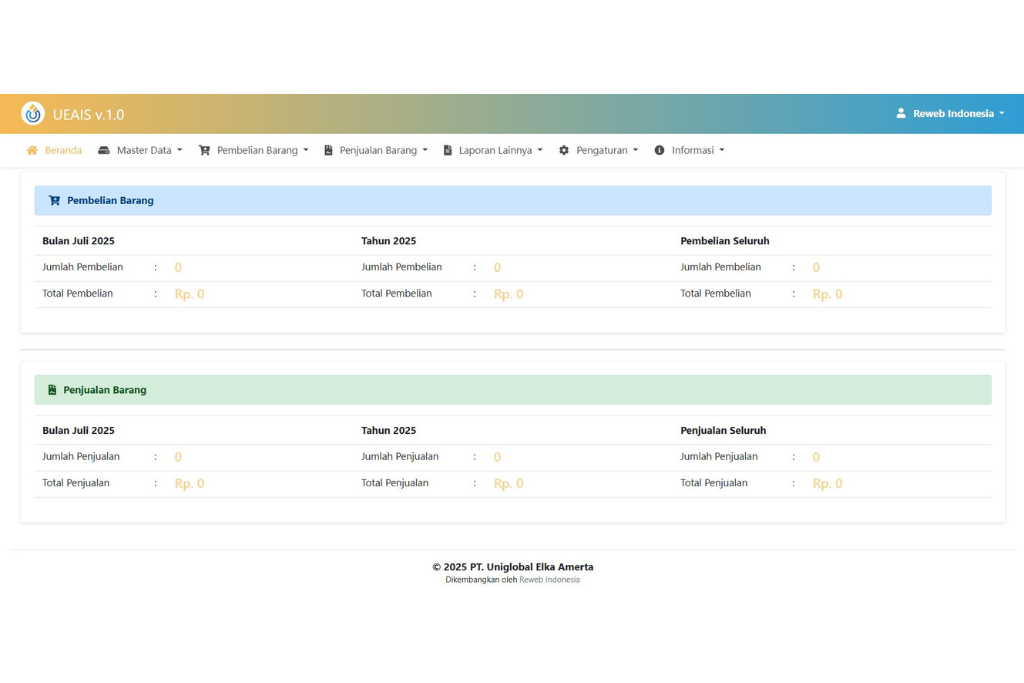Screen dimensions: 1024x683
Task: Click the home icon beside Beranda
Action: pos(32,150)
